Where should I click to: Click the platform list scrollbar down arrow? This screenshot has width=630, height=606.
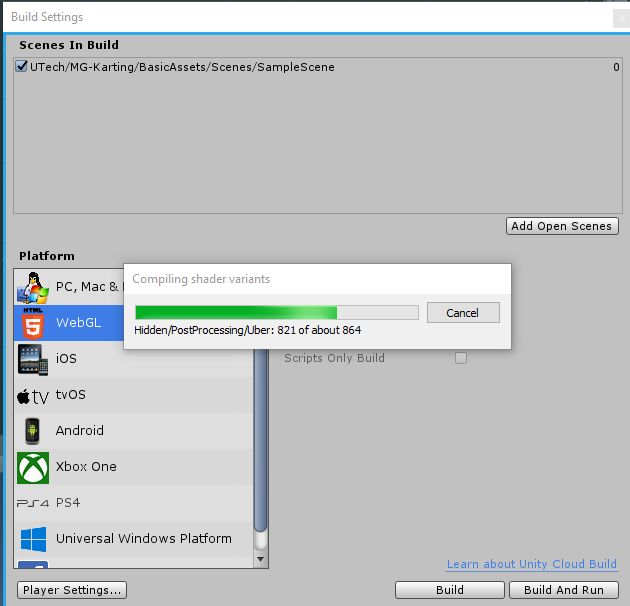coord(261,559)
